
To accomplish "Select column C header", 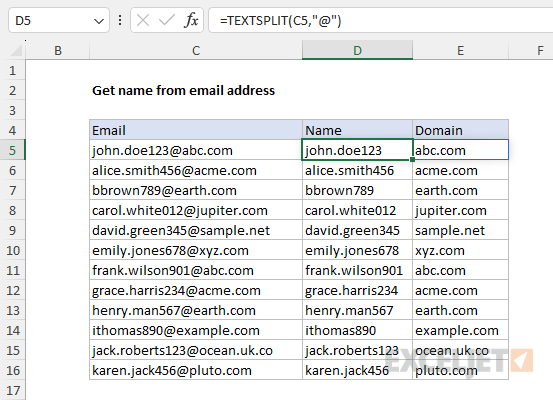I will (196, 50).
